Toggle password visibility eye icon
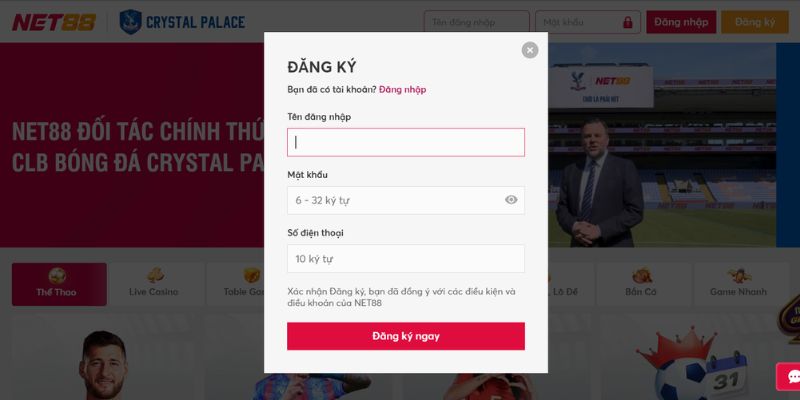800x400 pixels. (511, 200)
